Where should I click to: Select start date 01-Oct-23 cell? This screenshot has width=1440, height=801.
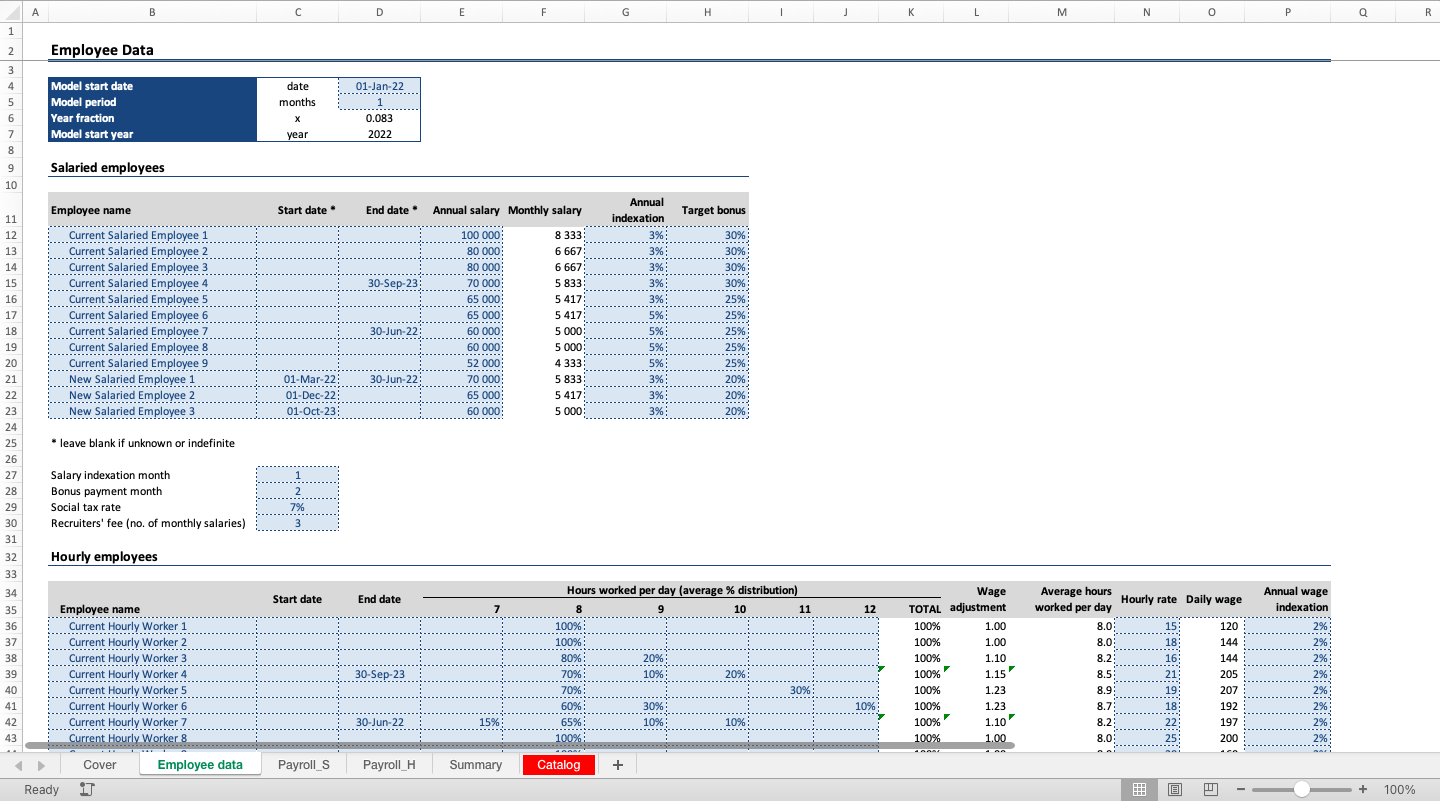click(x=297, y=411)
